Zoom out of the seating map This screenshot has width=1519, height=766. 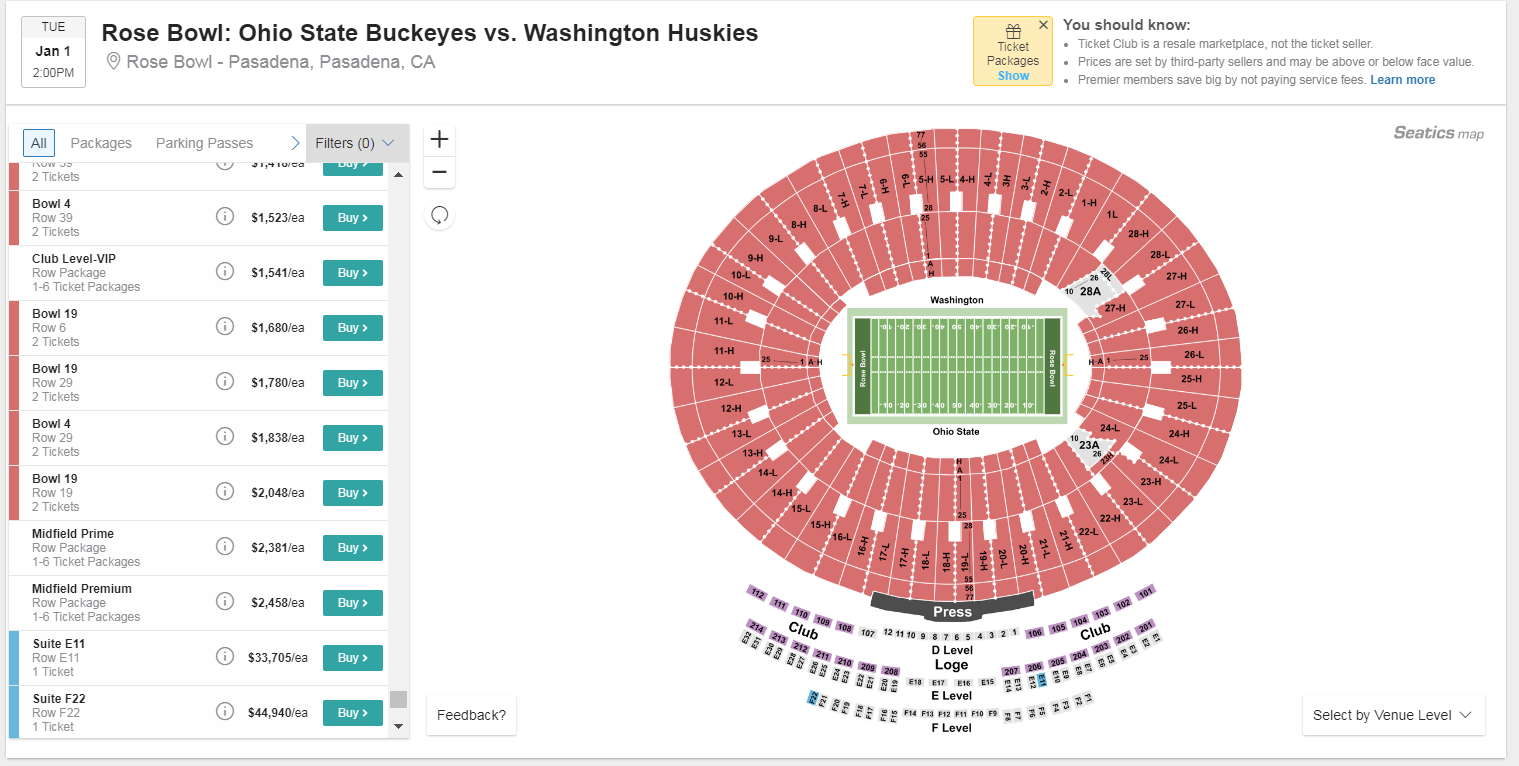439,172
